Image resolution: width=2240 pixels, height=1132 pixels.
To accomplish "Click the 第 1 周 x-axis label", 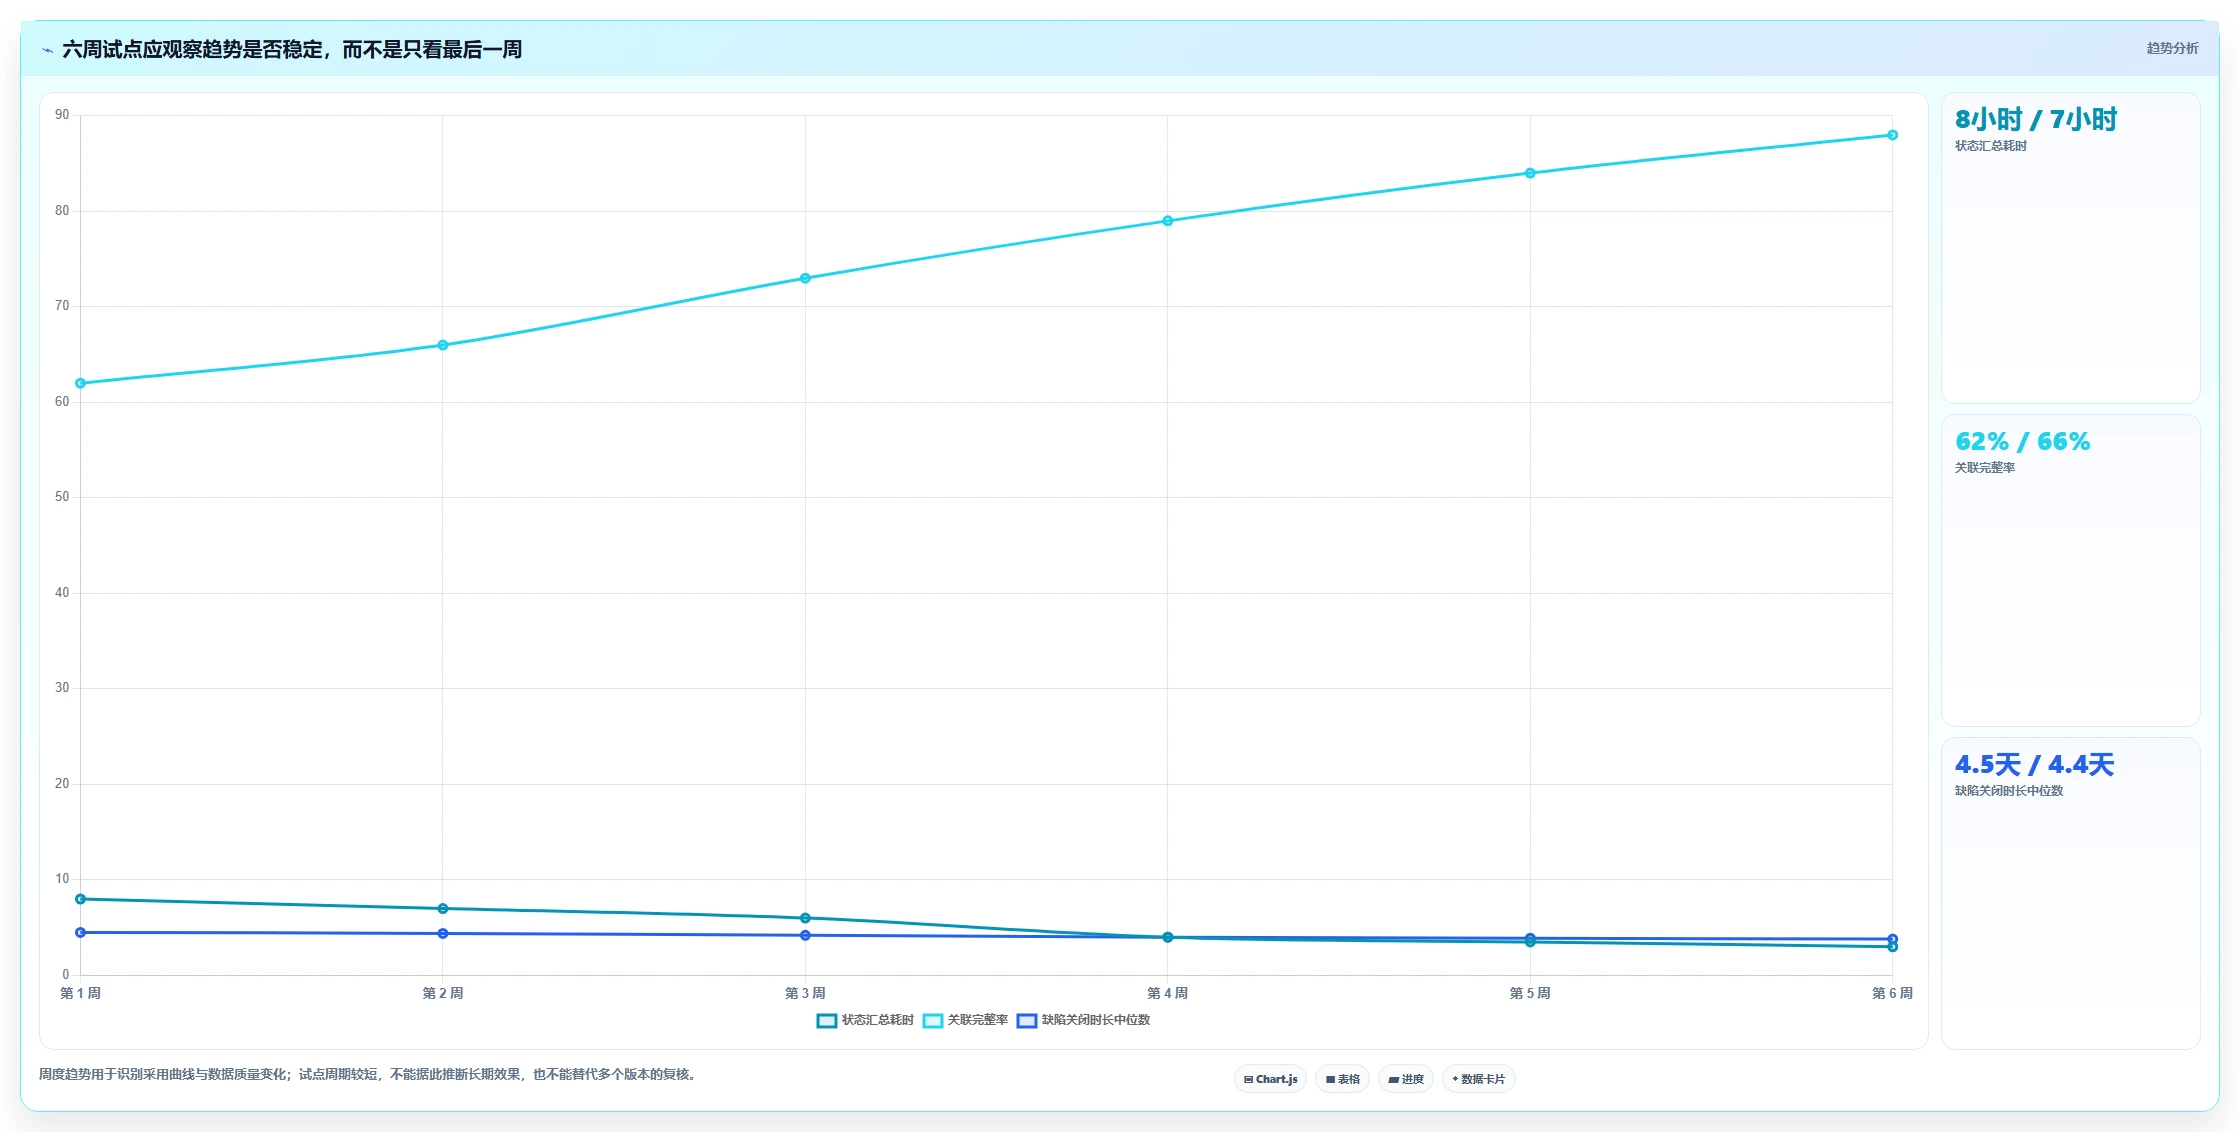I will coord(80,993).
